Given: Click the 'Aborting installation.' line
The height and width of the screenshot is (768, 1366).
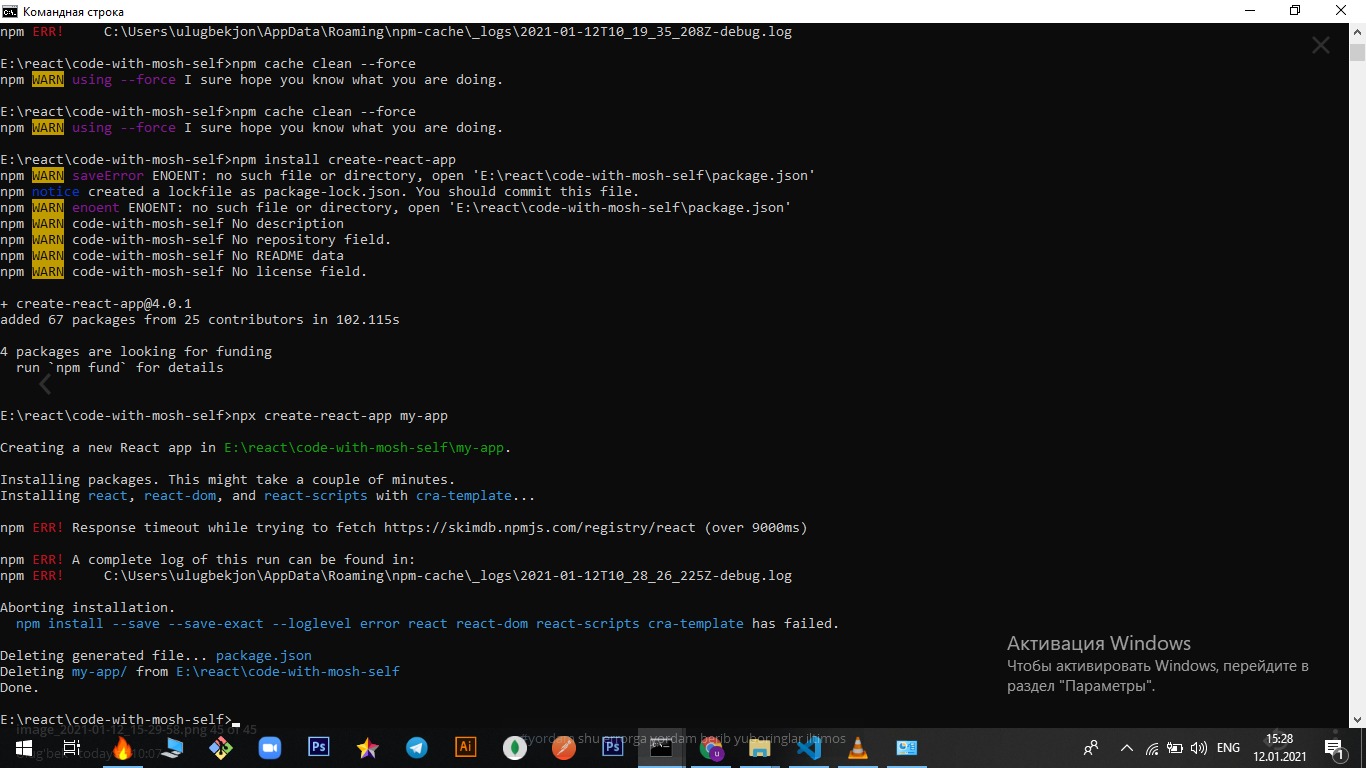Looking at the screenshot, I should tap(88, 608).
